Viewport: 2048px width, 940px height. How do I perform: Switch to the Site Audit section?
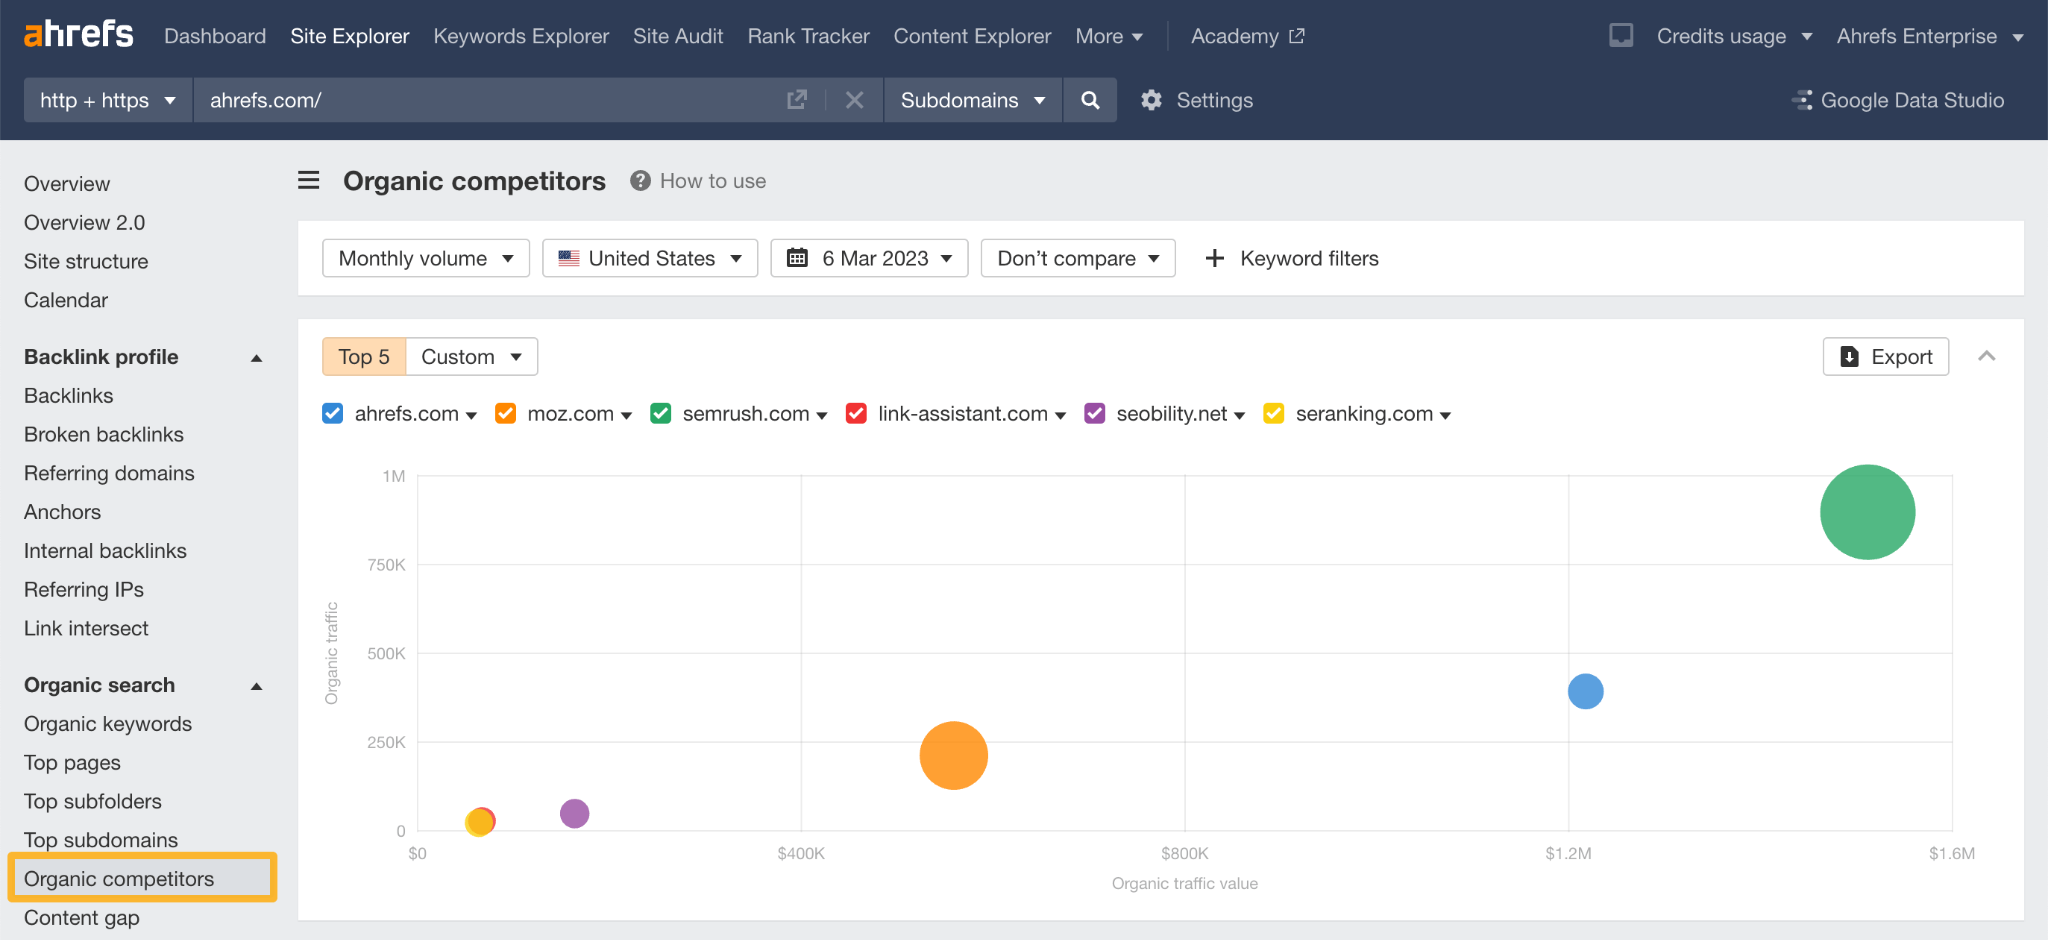(677, 36)
